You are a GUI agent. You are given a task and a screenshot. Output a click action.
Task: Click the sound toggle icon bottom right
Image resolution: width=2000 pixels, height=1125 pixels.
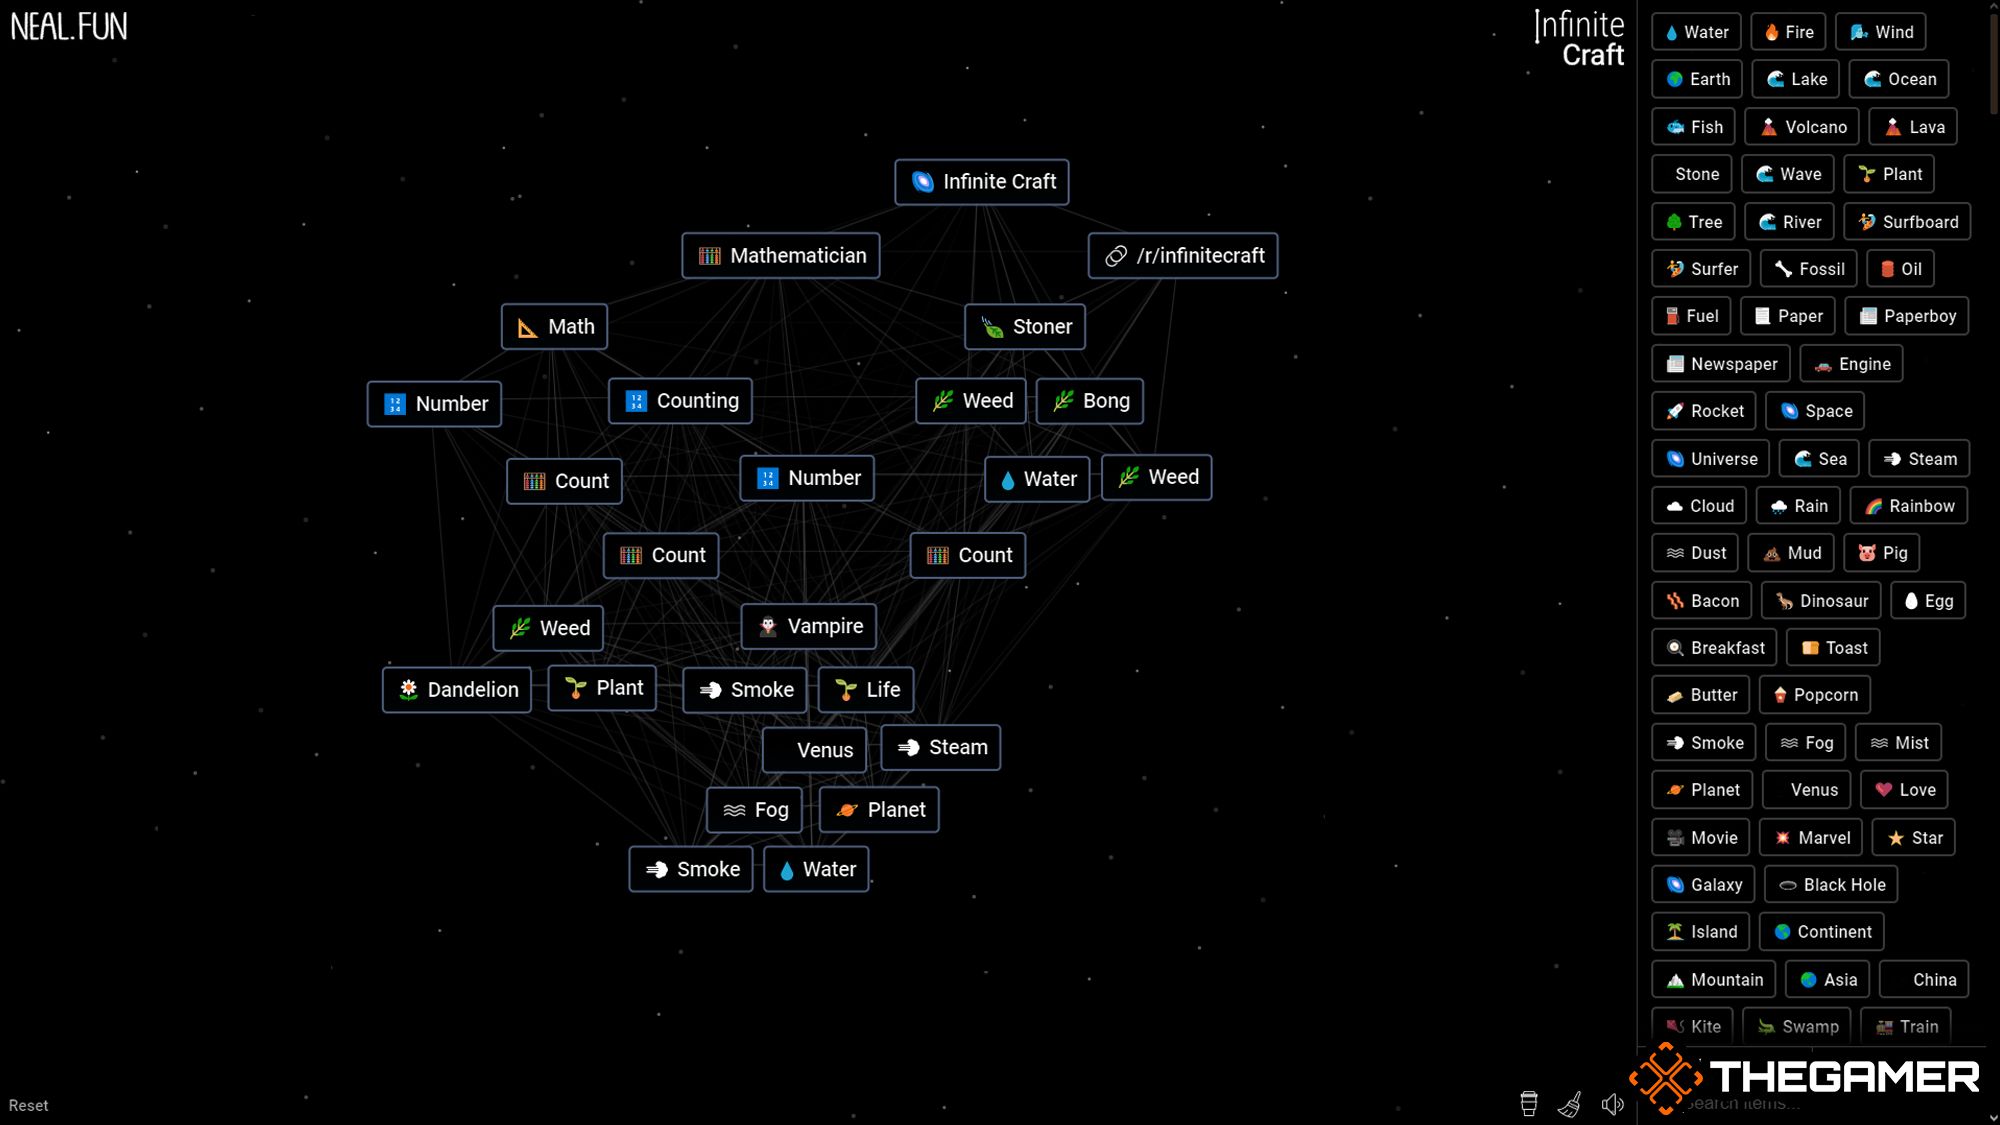point(1610,1103)
